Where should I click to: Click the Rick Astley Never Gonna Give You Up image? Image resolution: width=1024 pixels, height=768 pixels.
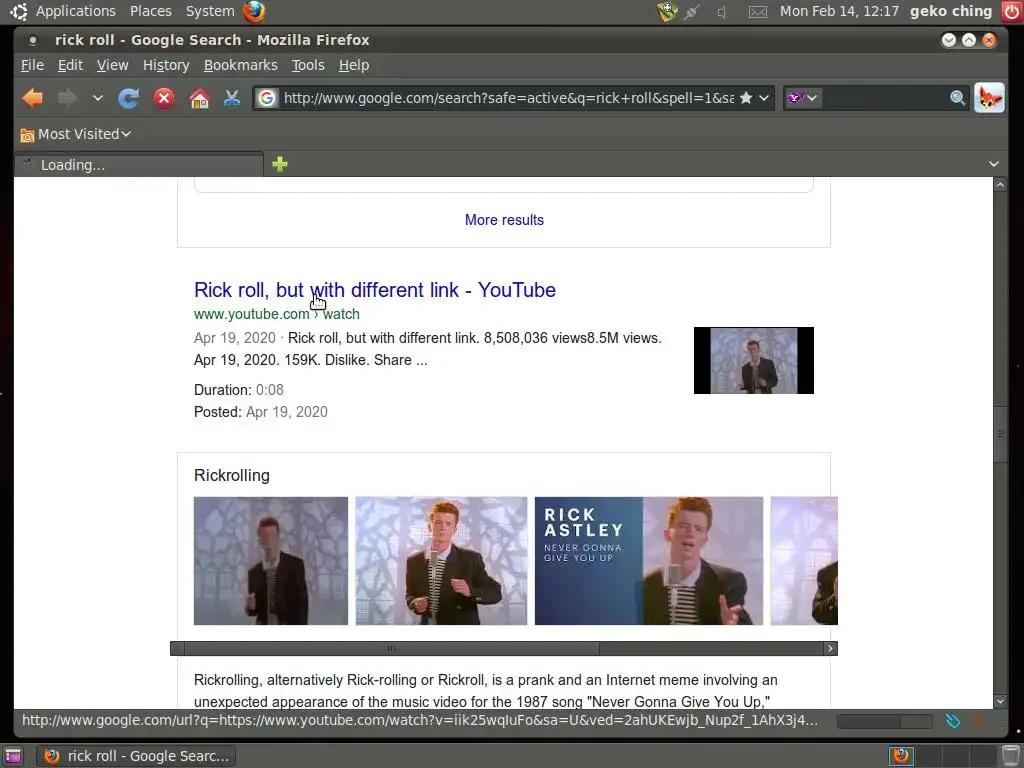pos(648,561)
